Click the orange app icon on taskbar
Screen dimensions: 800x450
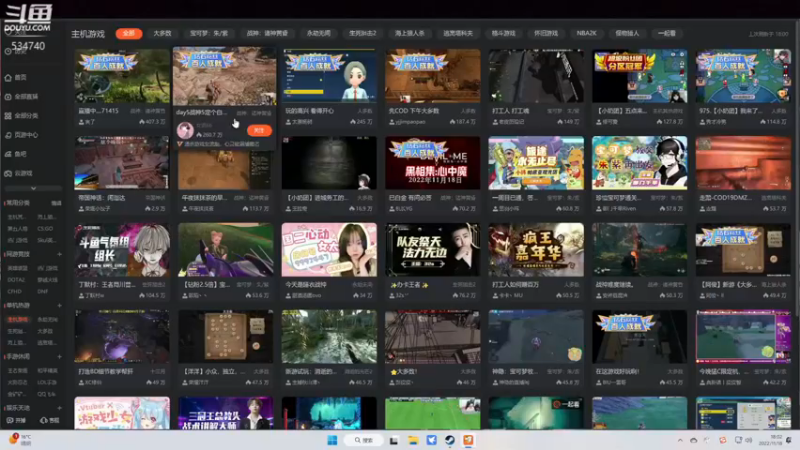coord(468,440)
